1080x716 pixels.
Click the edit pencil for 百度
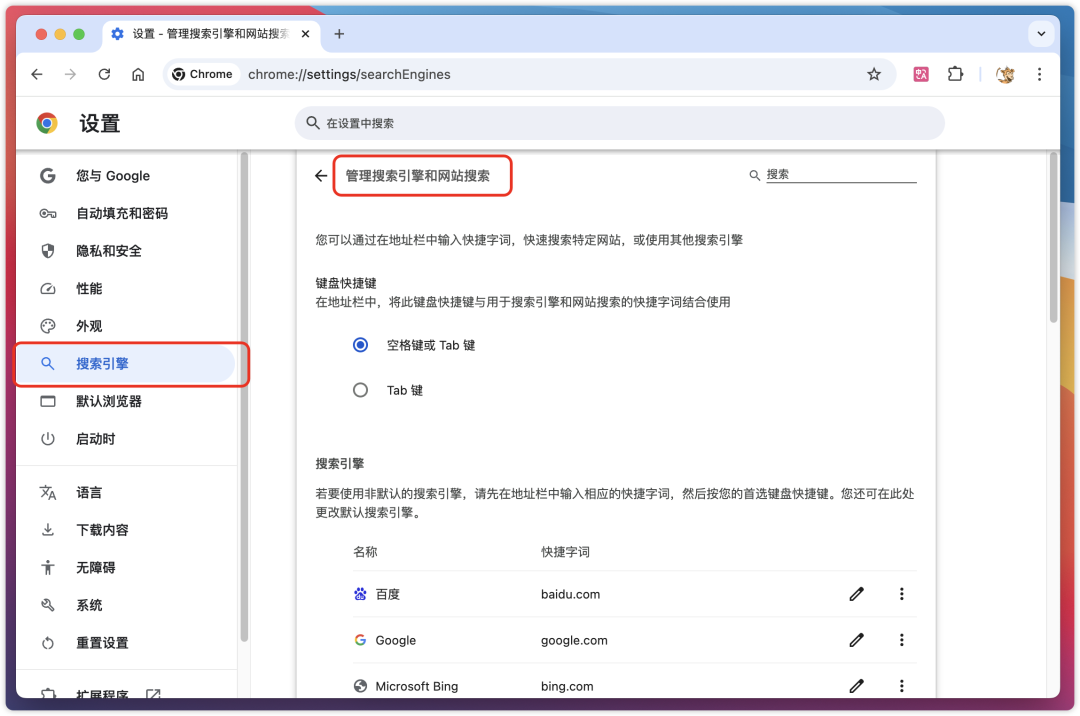click(x=856, y=594)
